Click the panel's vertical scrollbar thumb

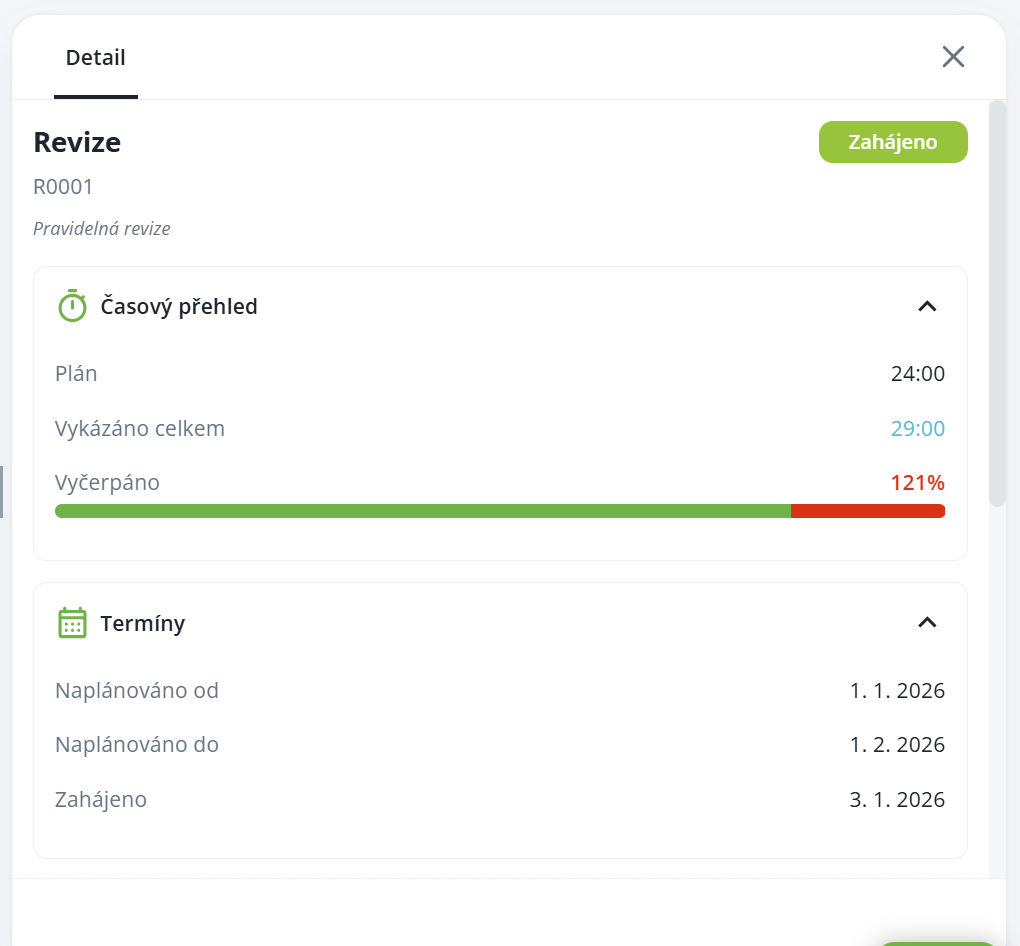tap(997, 300)
